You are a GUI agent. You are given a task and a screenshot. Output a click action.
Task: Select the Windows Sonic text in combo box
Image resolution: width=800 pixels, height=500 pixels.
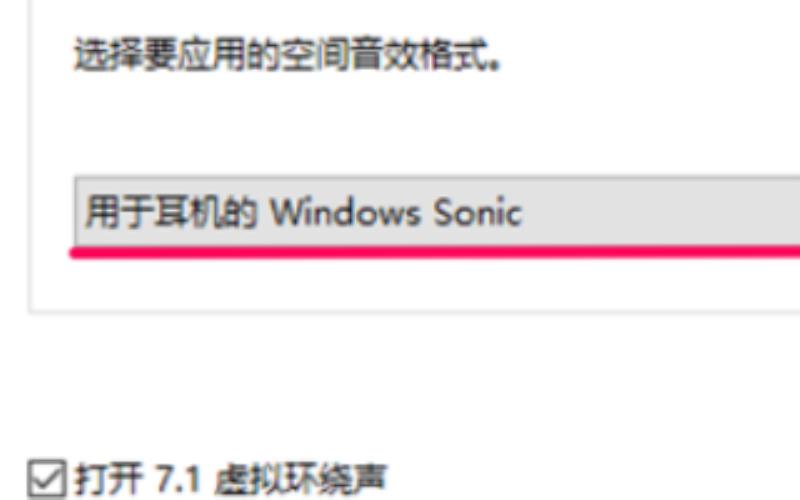396,212
